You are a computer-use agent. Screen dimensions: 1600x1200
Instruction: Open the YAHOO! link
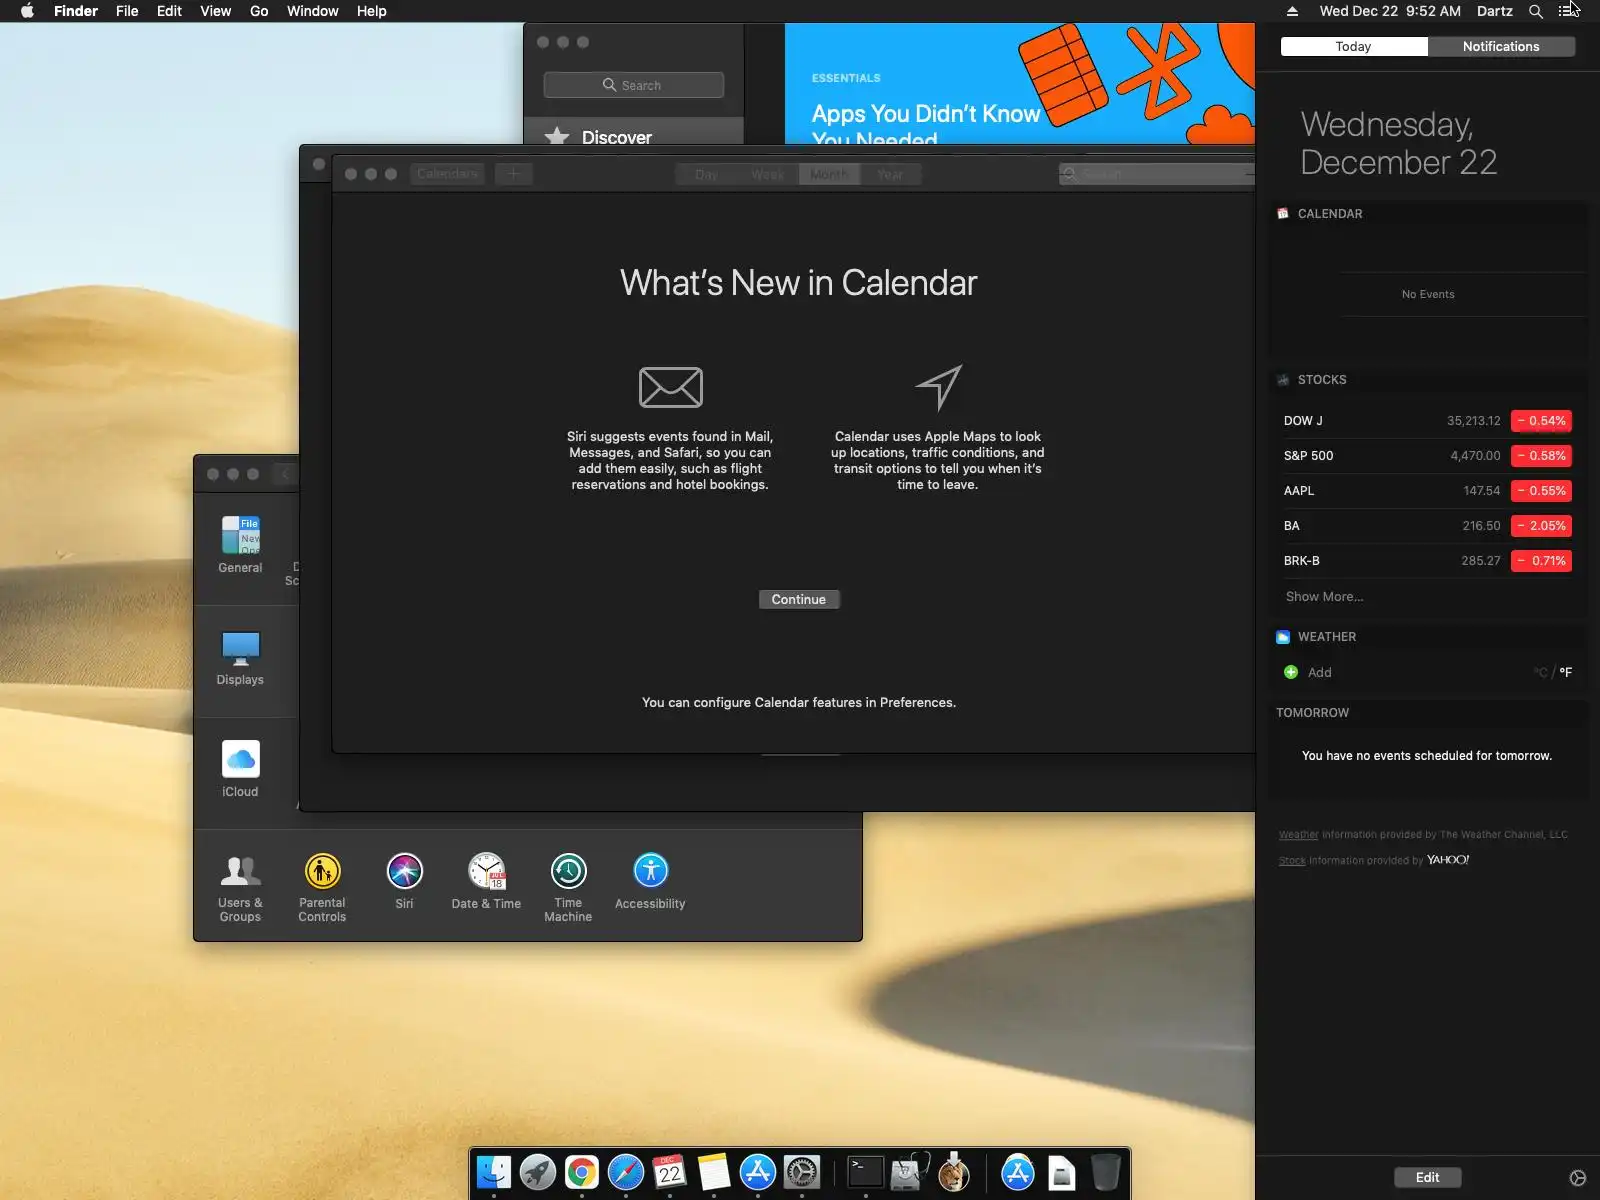(1447, 860)
